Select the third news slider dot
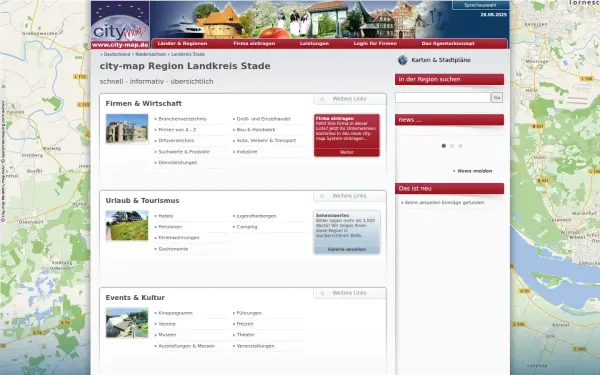This screenshot has height=375, width=600. [x=460, y=146]
